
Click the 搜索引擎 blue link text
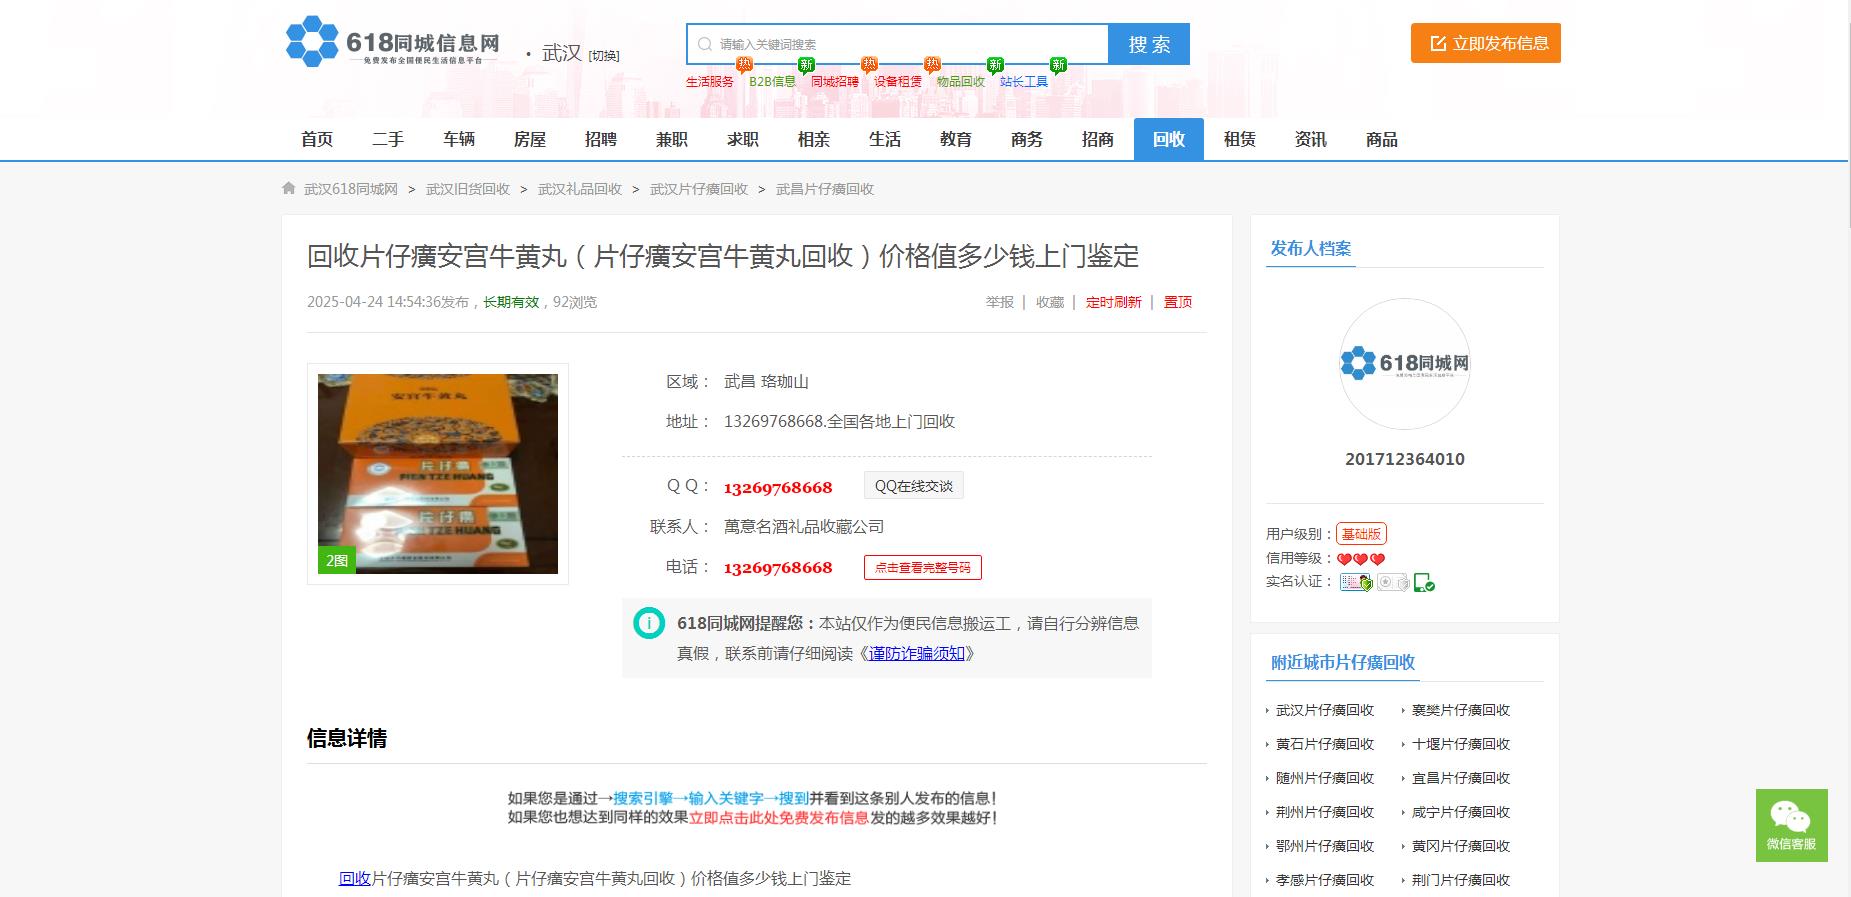tap(643, 798)
